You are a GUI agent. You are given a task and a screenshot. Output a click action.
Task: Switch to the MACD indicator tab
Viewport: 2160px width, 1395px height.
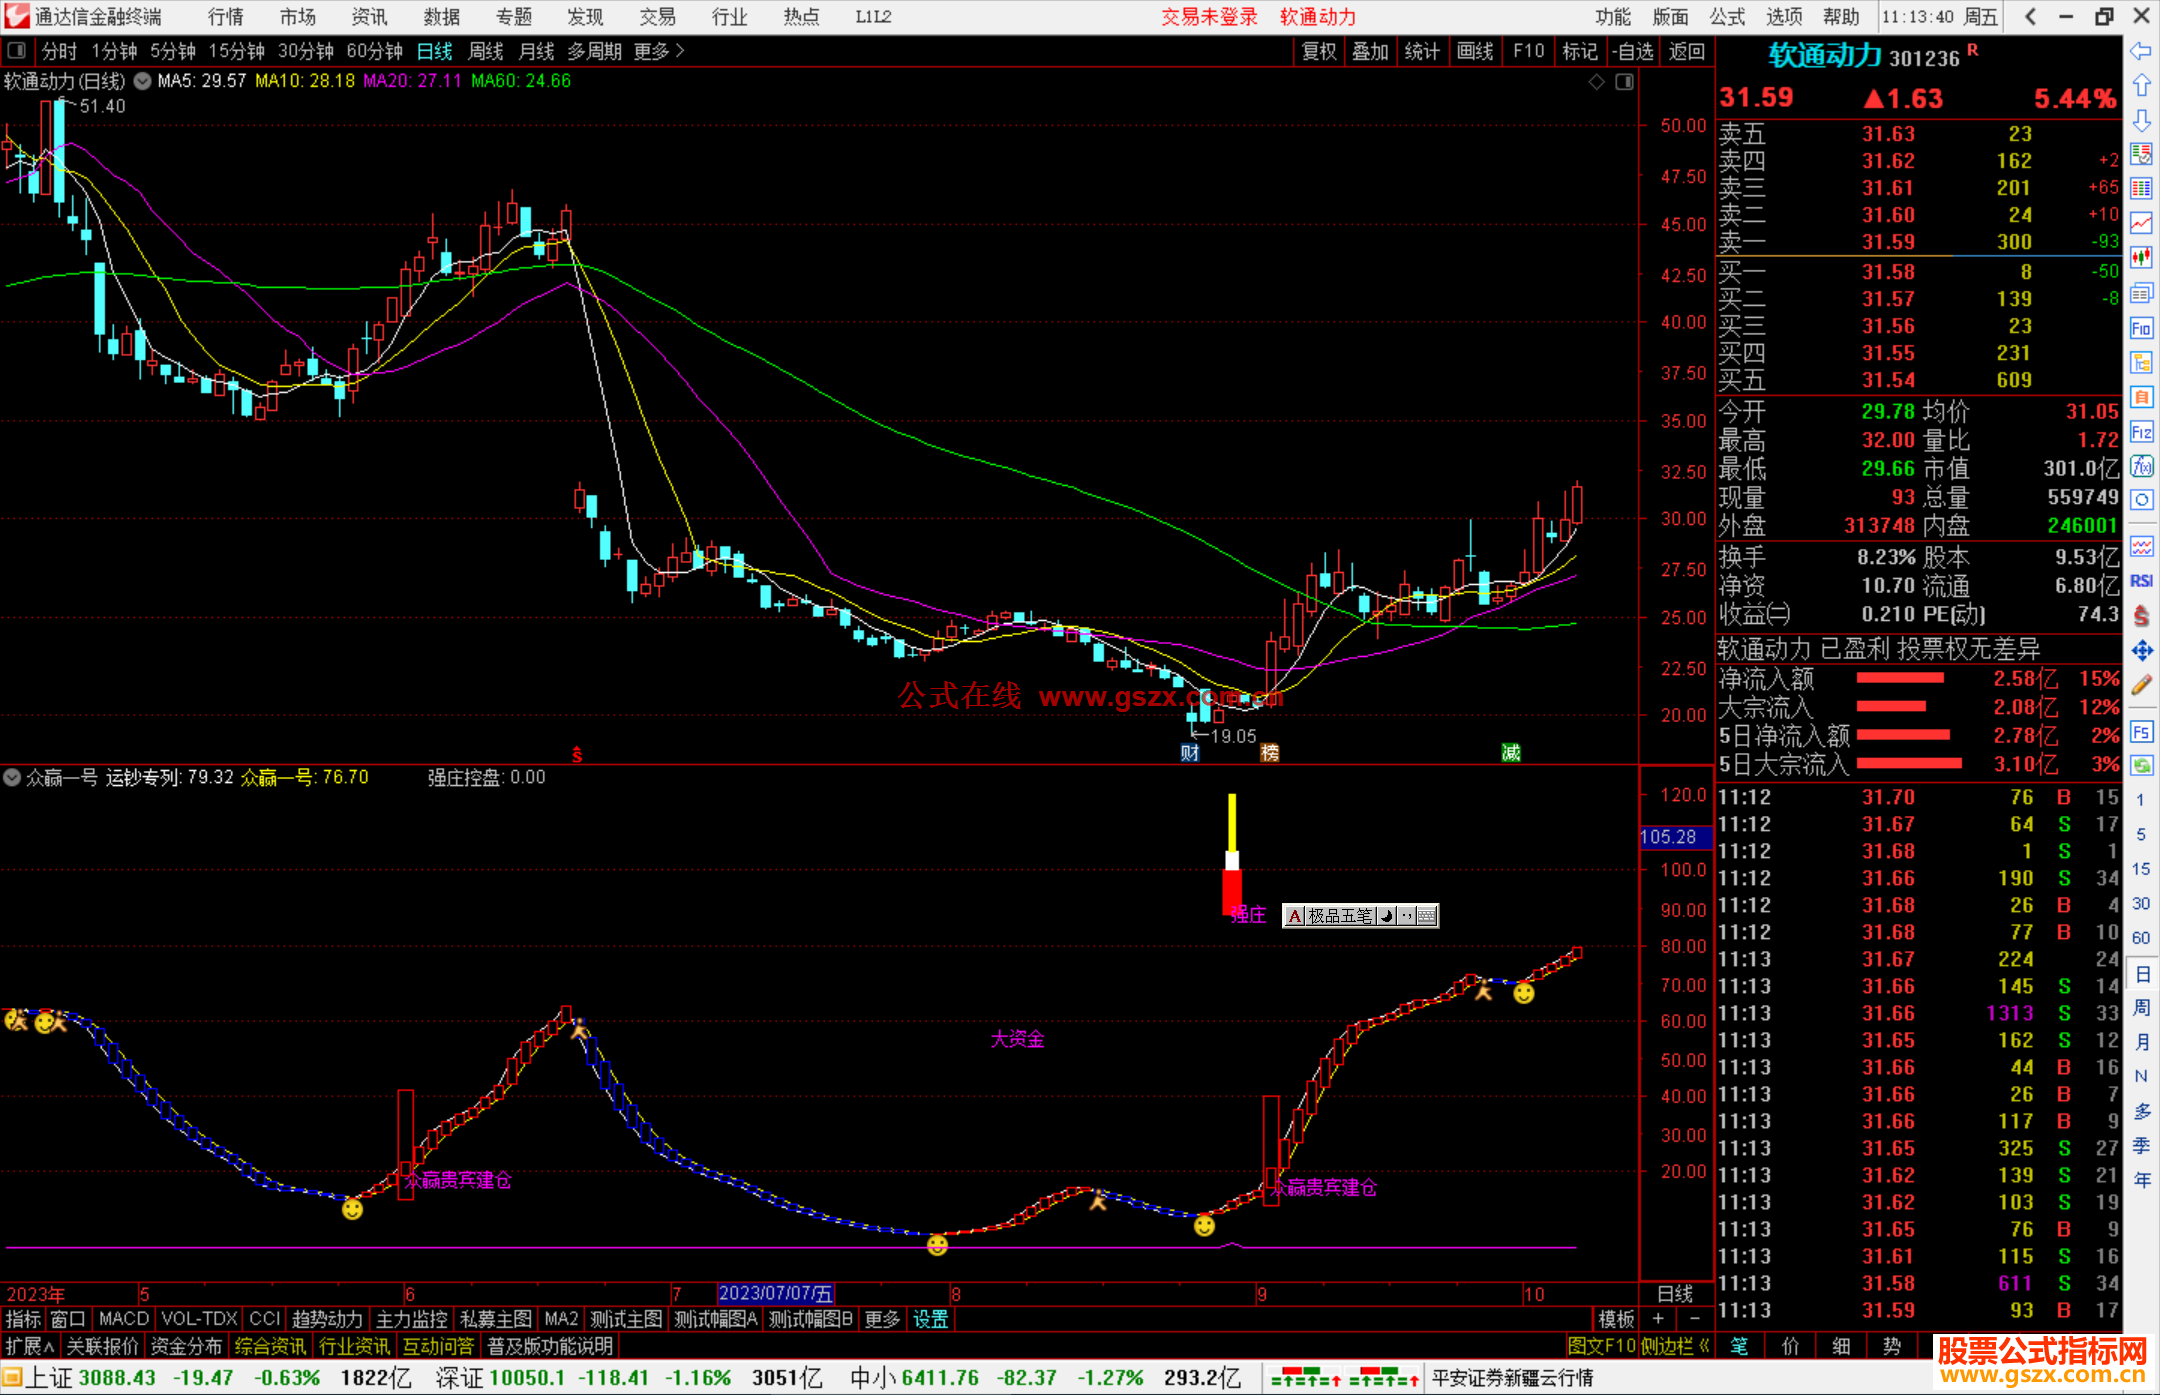[123, 1319]
